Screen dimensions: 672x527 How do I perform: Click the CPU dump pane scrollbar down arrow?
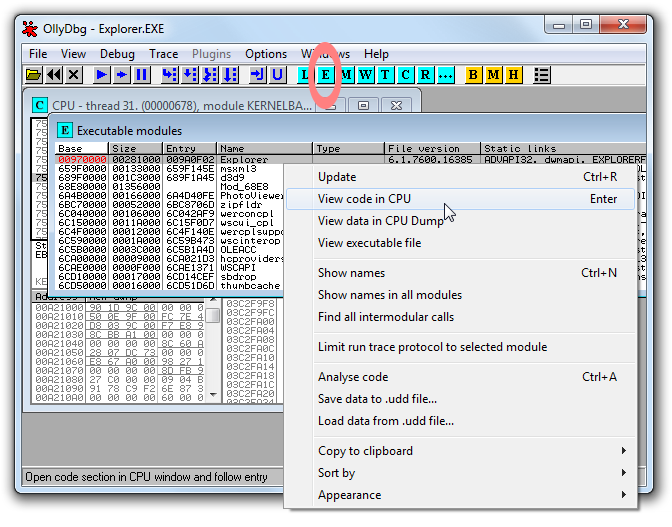point(213,395)
